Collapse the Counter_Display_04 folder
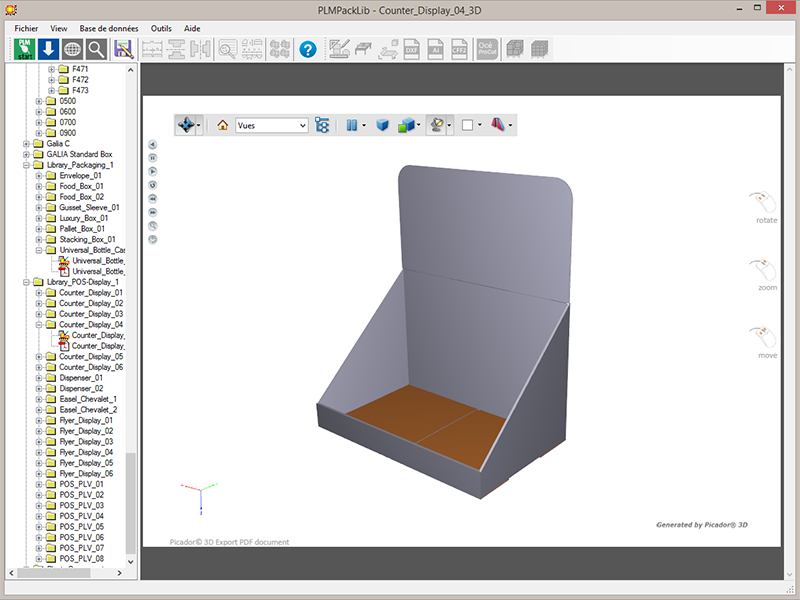 click(39, 324)
